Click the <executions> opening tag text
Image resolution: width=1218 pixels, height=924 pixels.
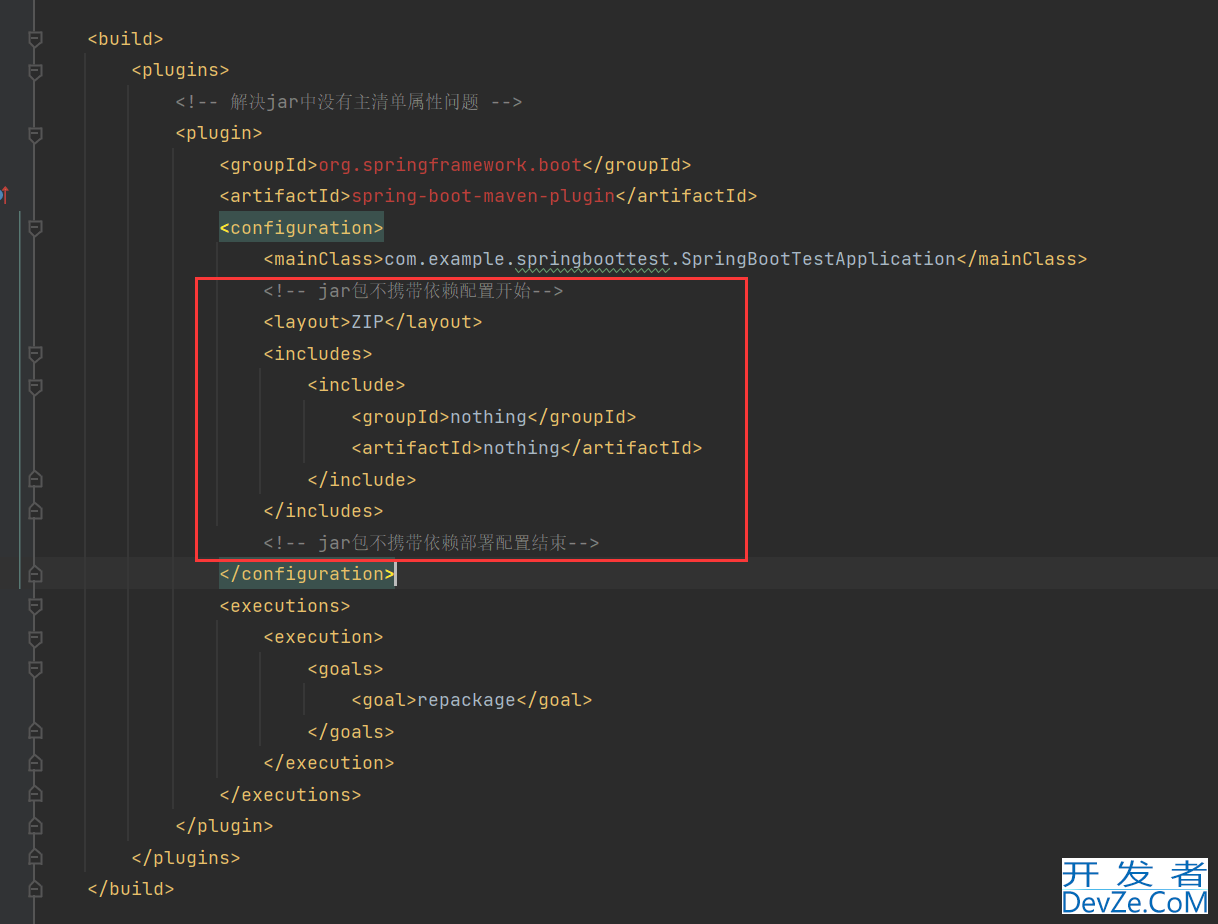pyautogui.click(x=285, y=606)
